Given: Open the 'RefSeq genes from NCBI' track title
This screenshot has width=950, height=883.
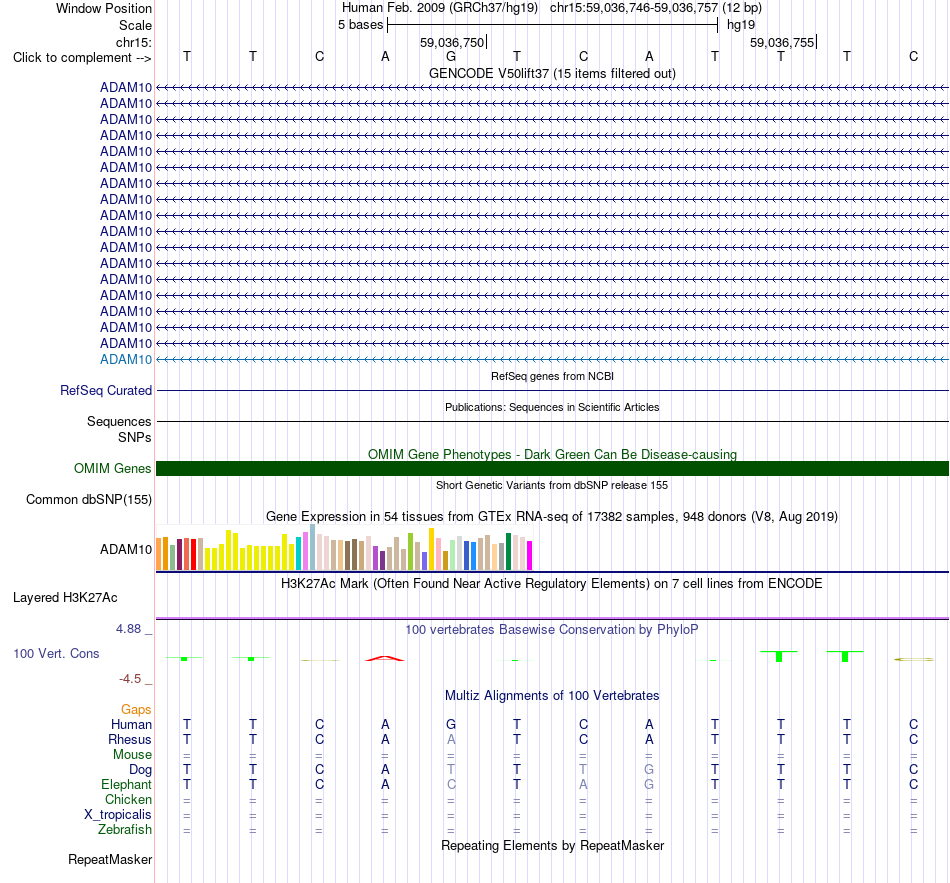Looking at the screenshot, I should 552,376.
